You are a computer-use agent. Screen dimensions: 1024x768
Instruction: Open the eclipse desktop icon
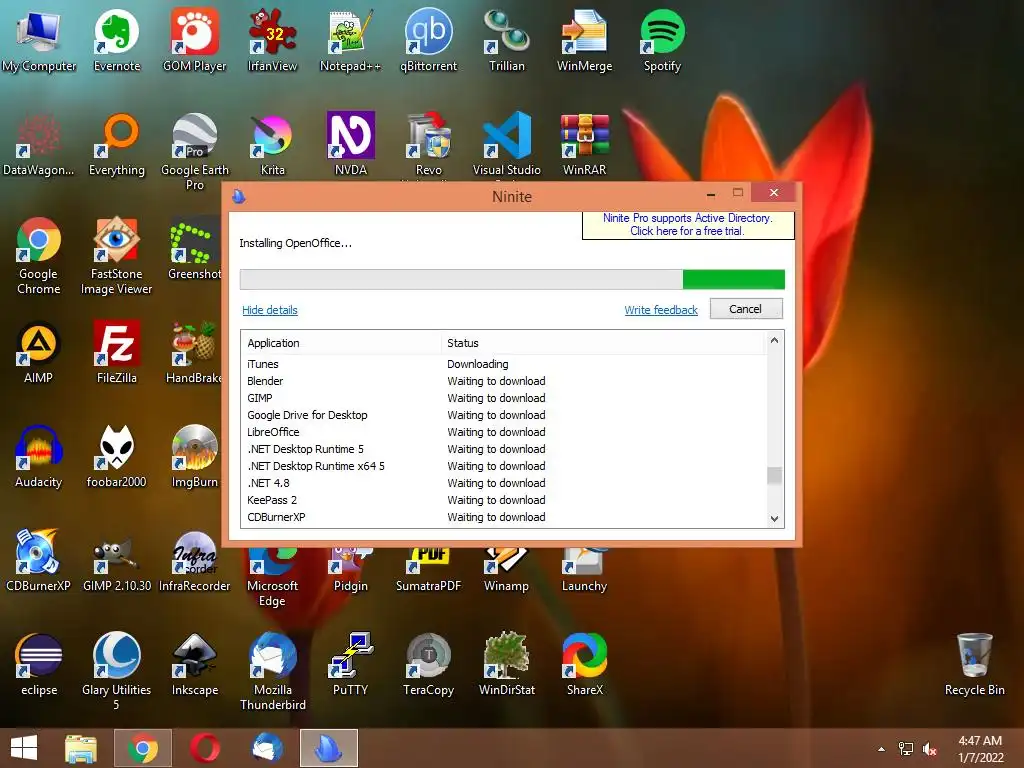tap(39, 664)
